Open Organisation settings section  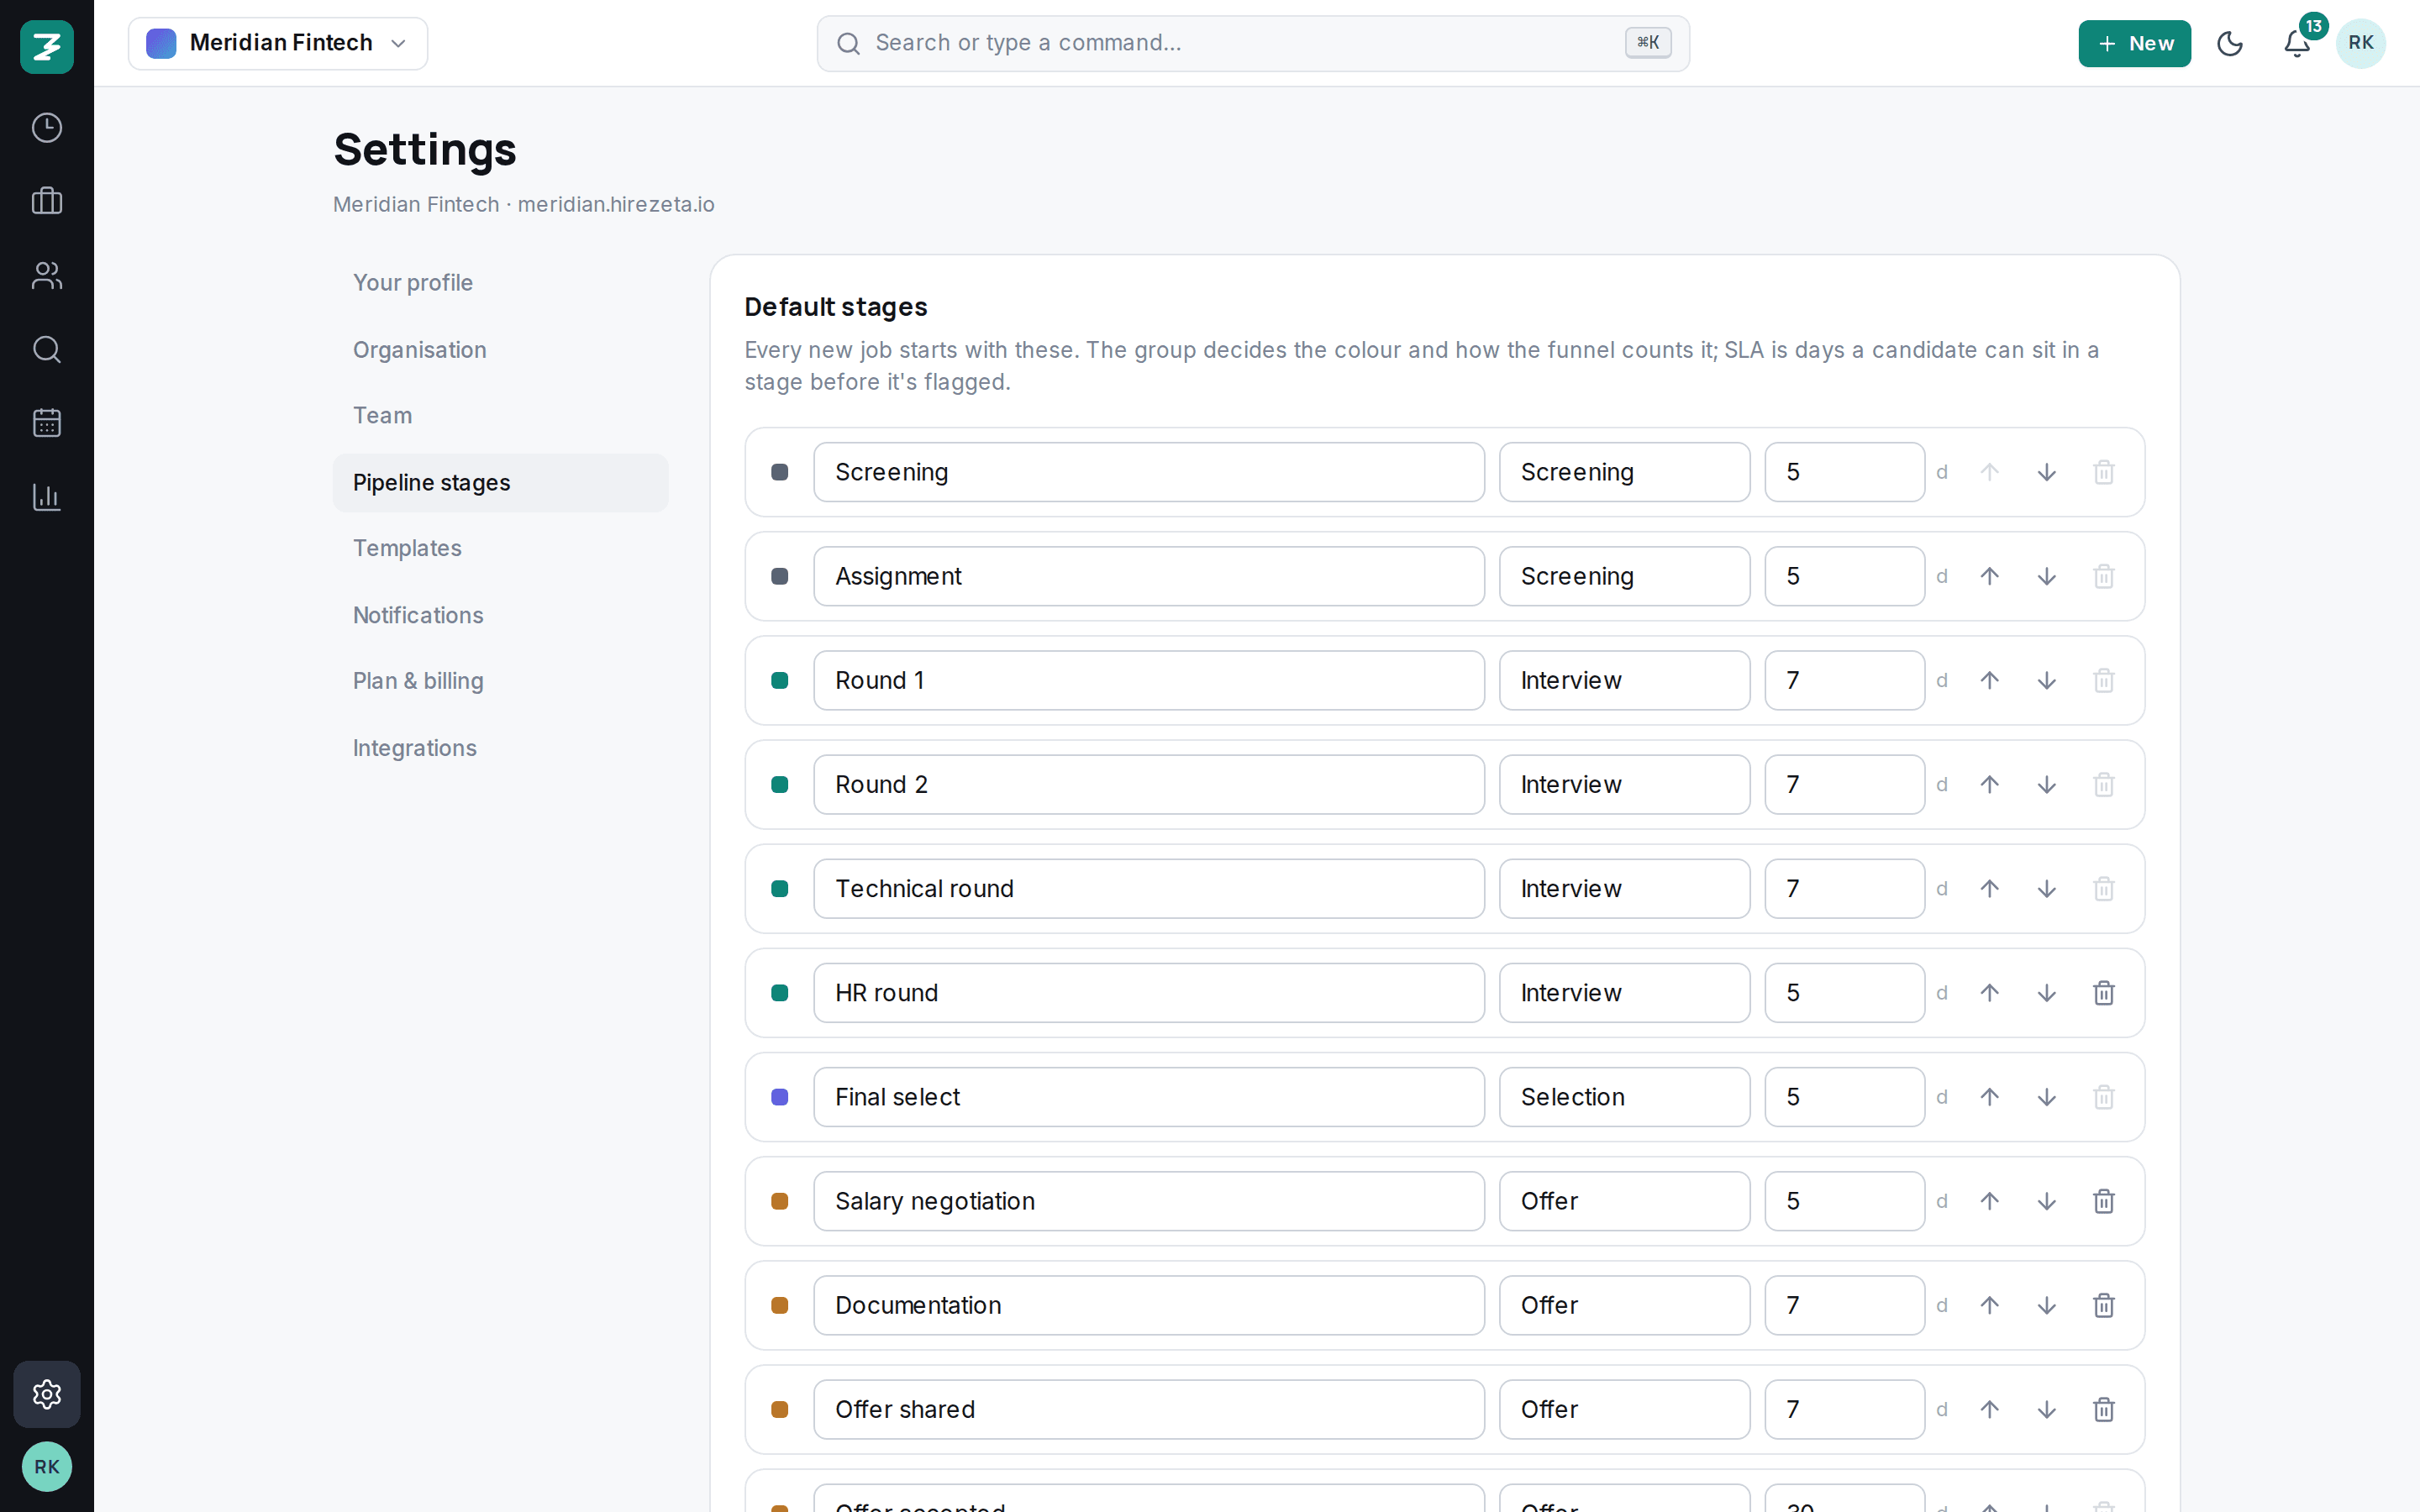(x=500, y=350)
